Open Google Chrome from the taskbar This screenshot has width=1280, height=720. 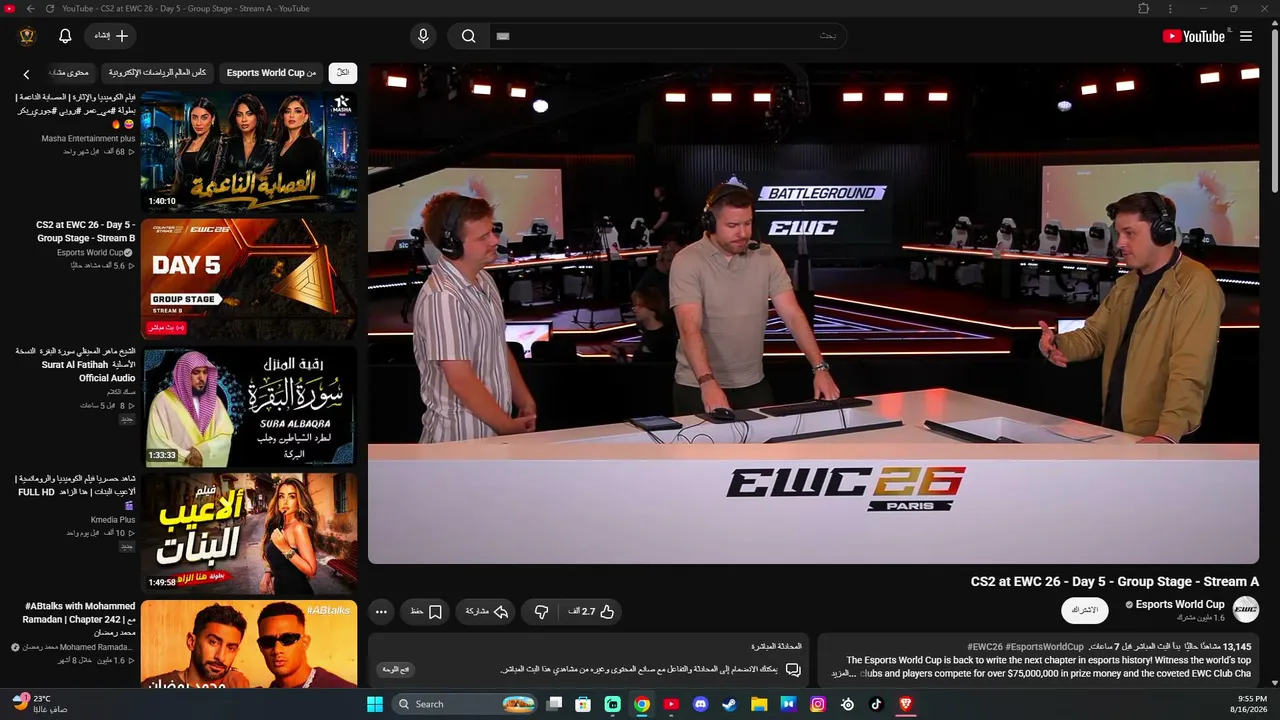coord(642,704)
